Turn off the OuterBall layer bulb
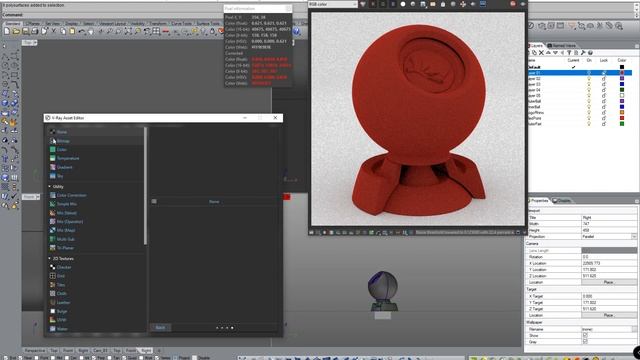The width and height of the screenshot is (640, 360). pyautogui.click(x=589, y=101)
